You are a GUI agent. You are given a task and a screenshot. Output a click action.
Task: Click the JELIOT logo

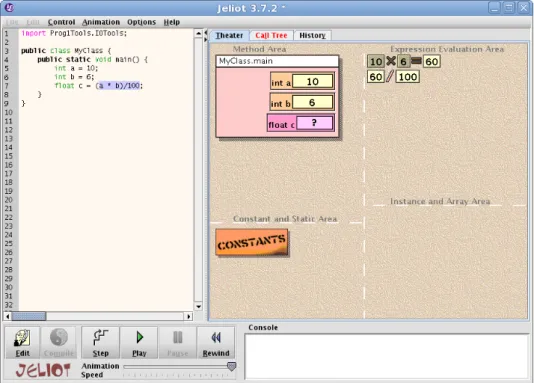coord(43,370)
